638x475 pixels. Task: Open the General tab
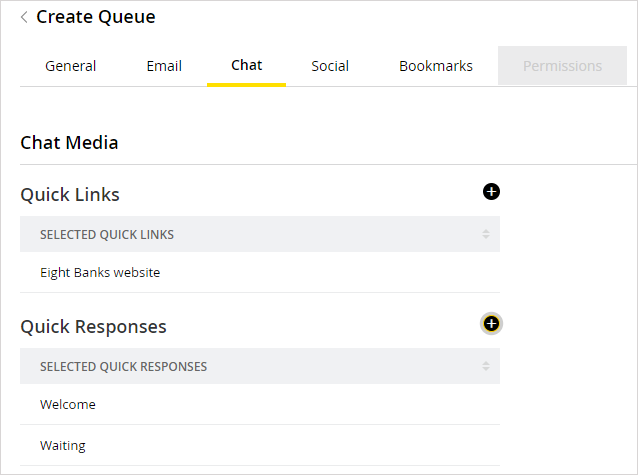coord(70,66)
